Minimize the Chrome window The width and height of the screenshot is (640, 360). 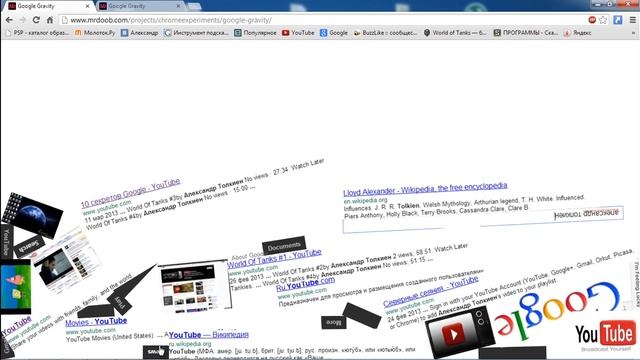pyautogui.click(x=598, y=4)
